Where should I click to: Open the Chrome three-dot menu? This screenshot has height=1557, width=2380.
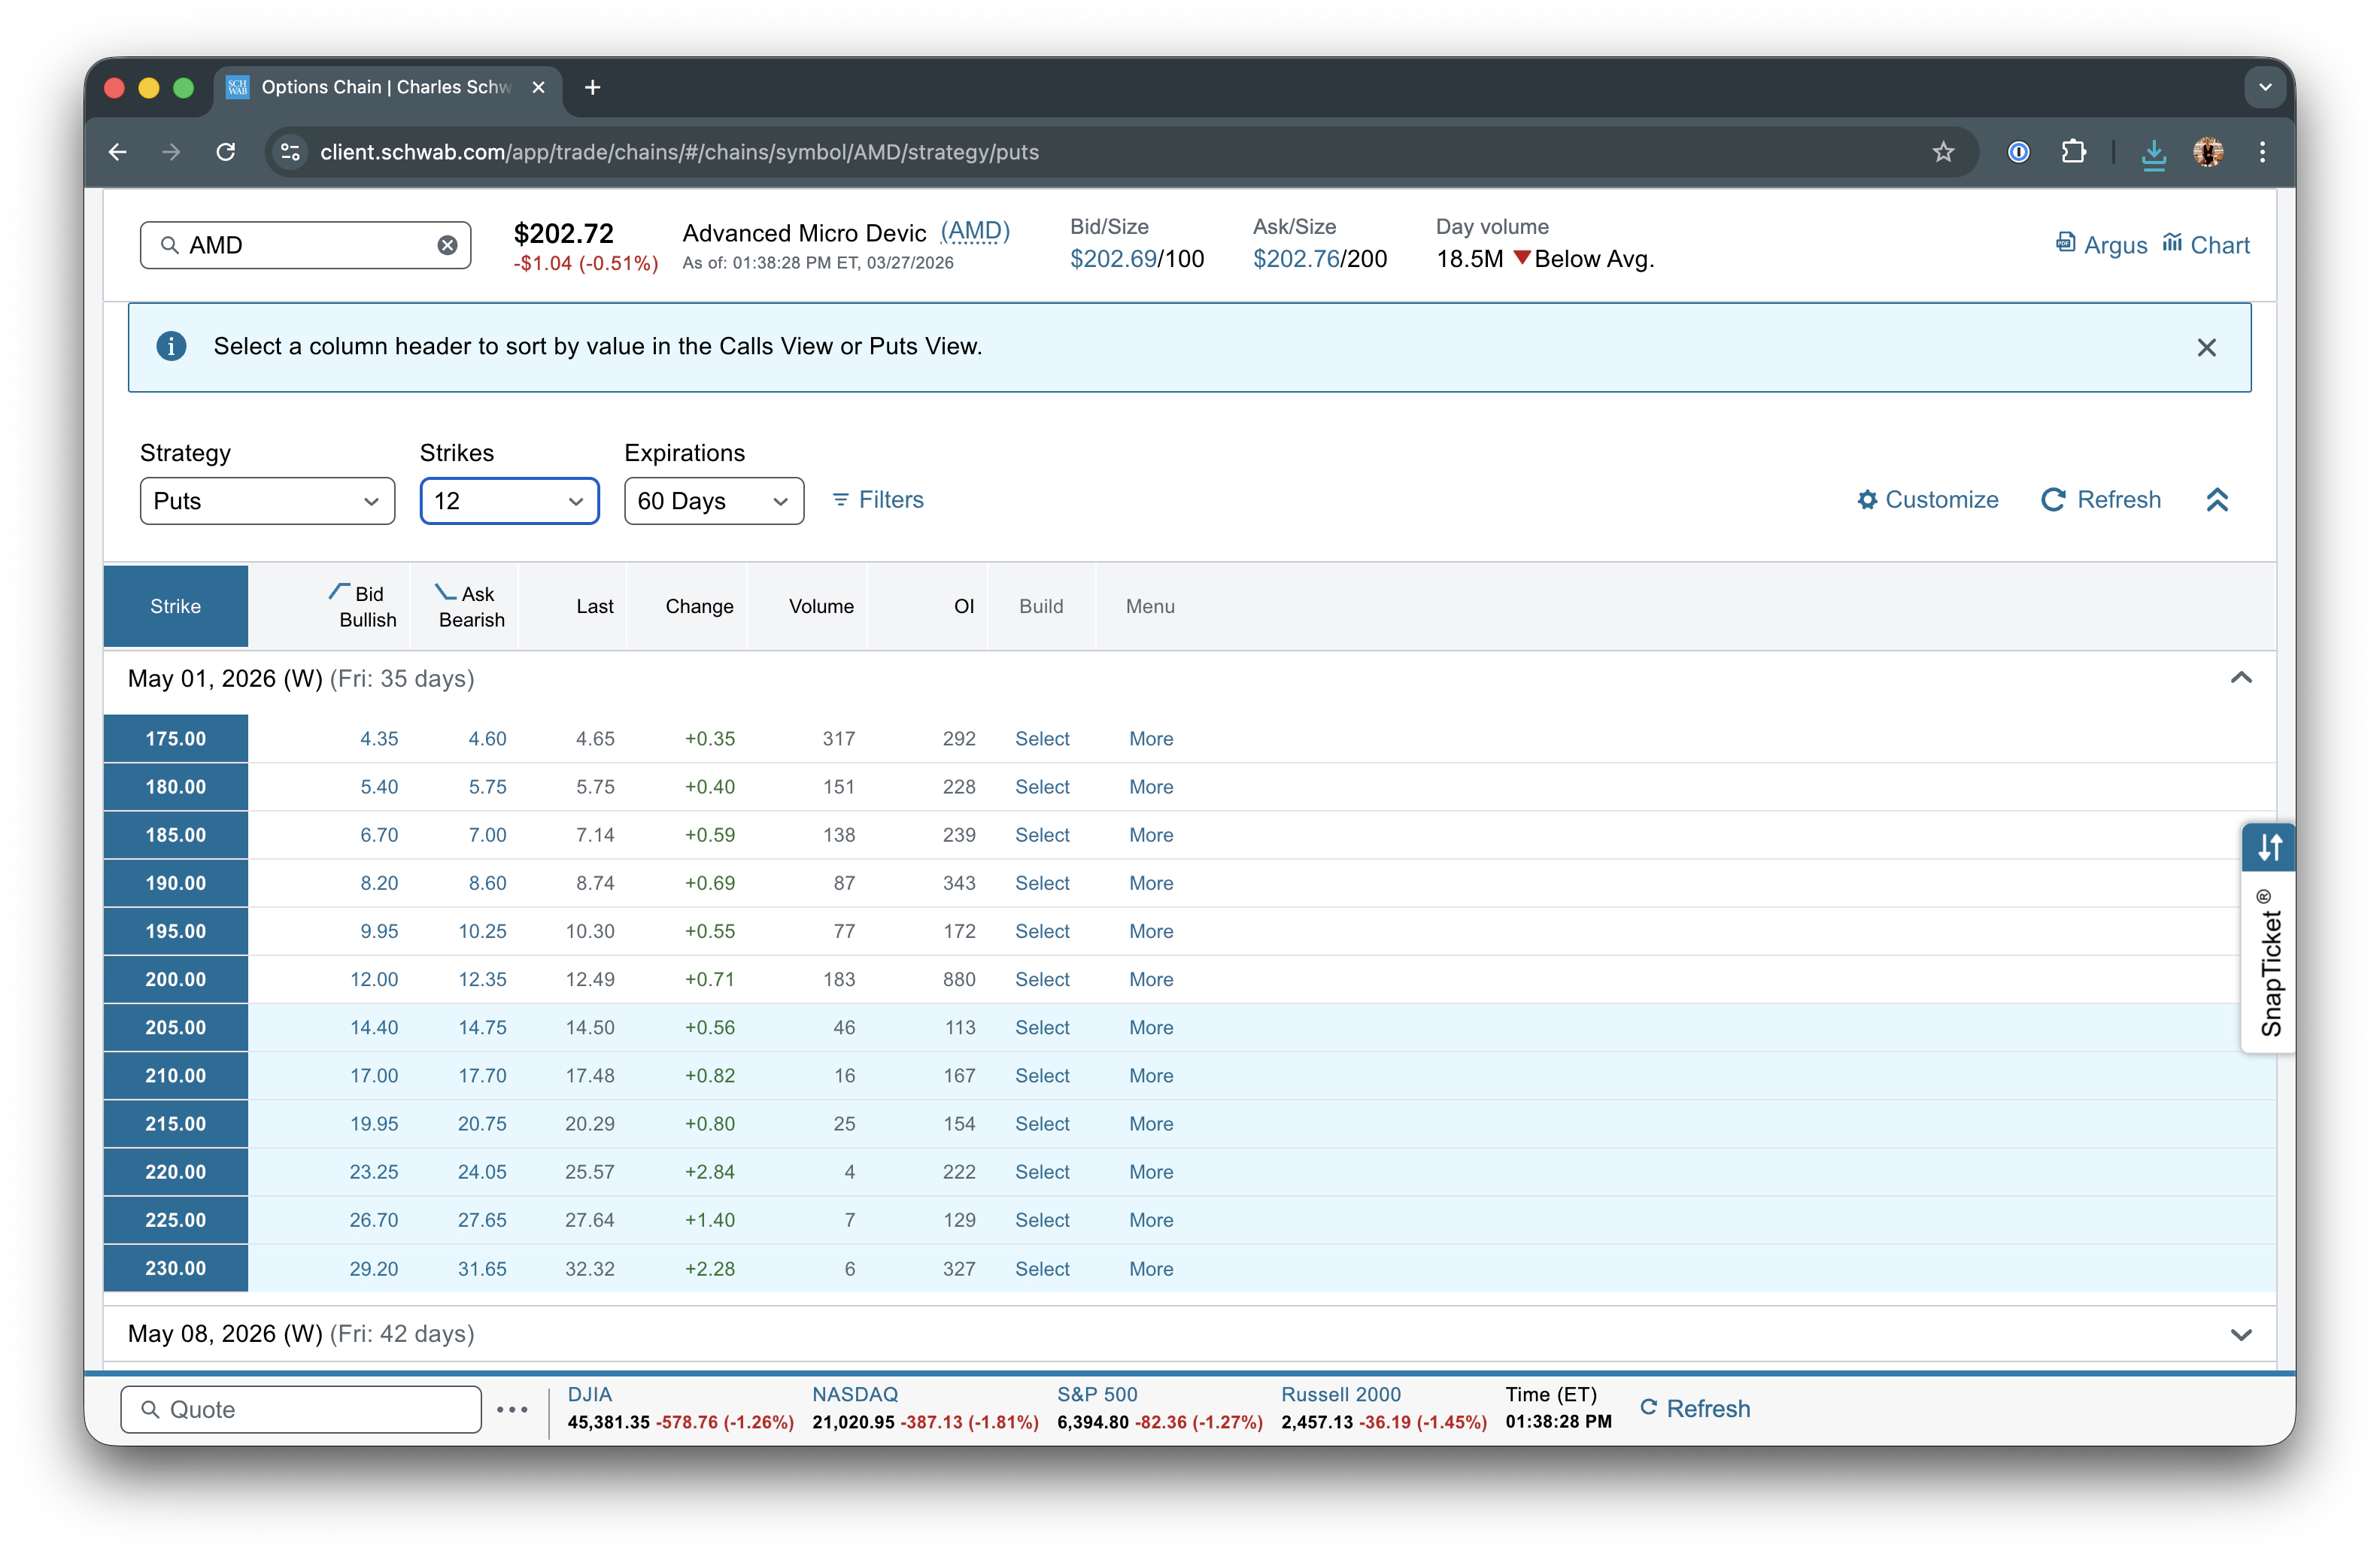pyautogui.click(x=2263, y=152)
